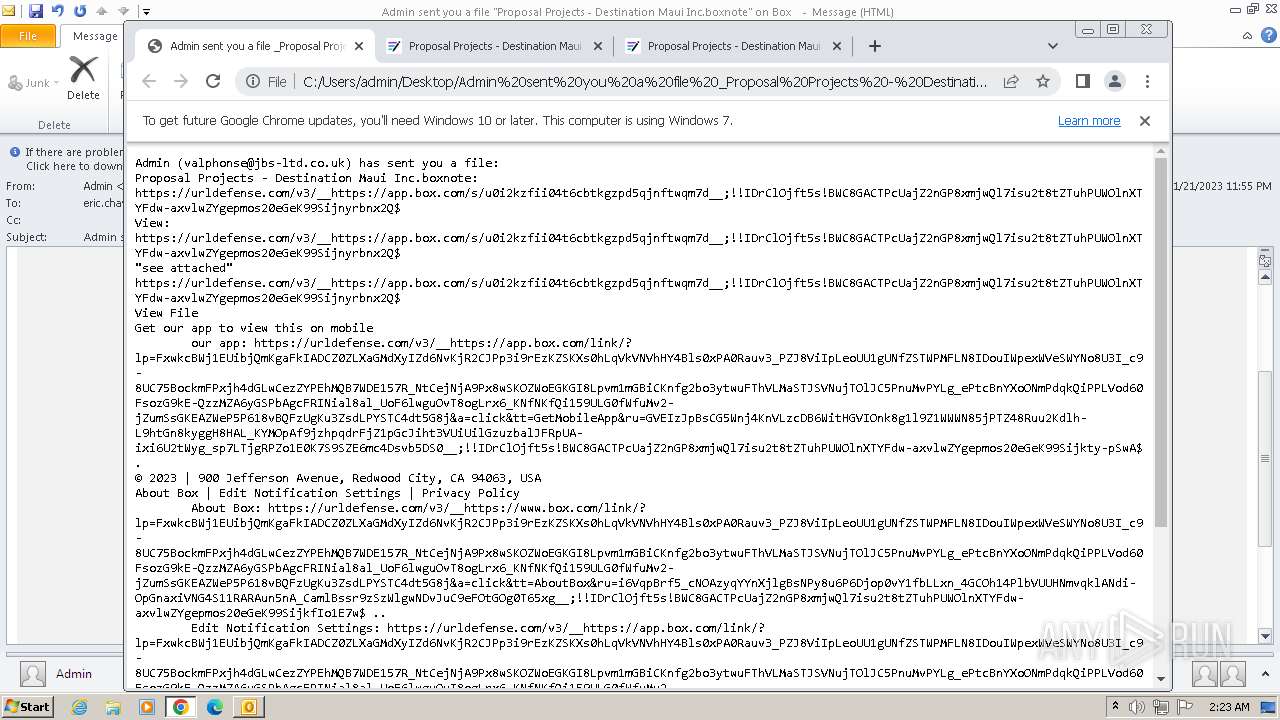Open the Junk dropdown in Outlook ribbon
The image size is (1280, 720).
click(34, 83)
